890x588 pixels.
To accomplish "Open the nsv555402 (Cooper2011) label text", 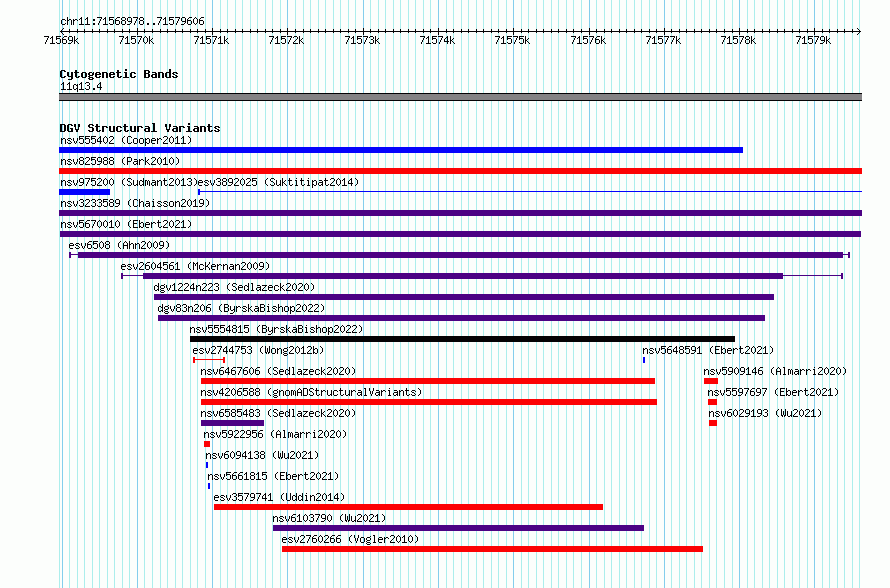I will pos(126,140).
